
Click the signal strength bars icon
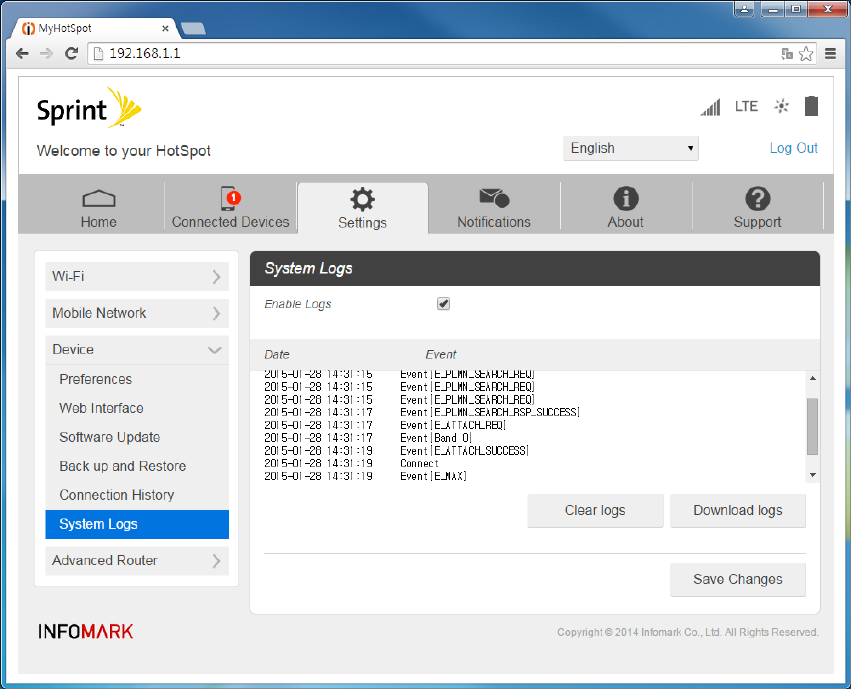coord(710,107)
